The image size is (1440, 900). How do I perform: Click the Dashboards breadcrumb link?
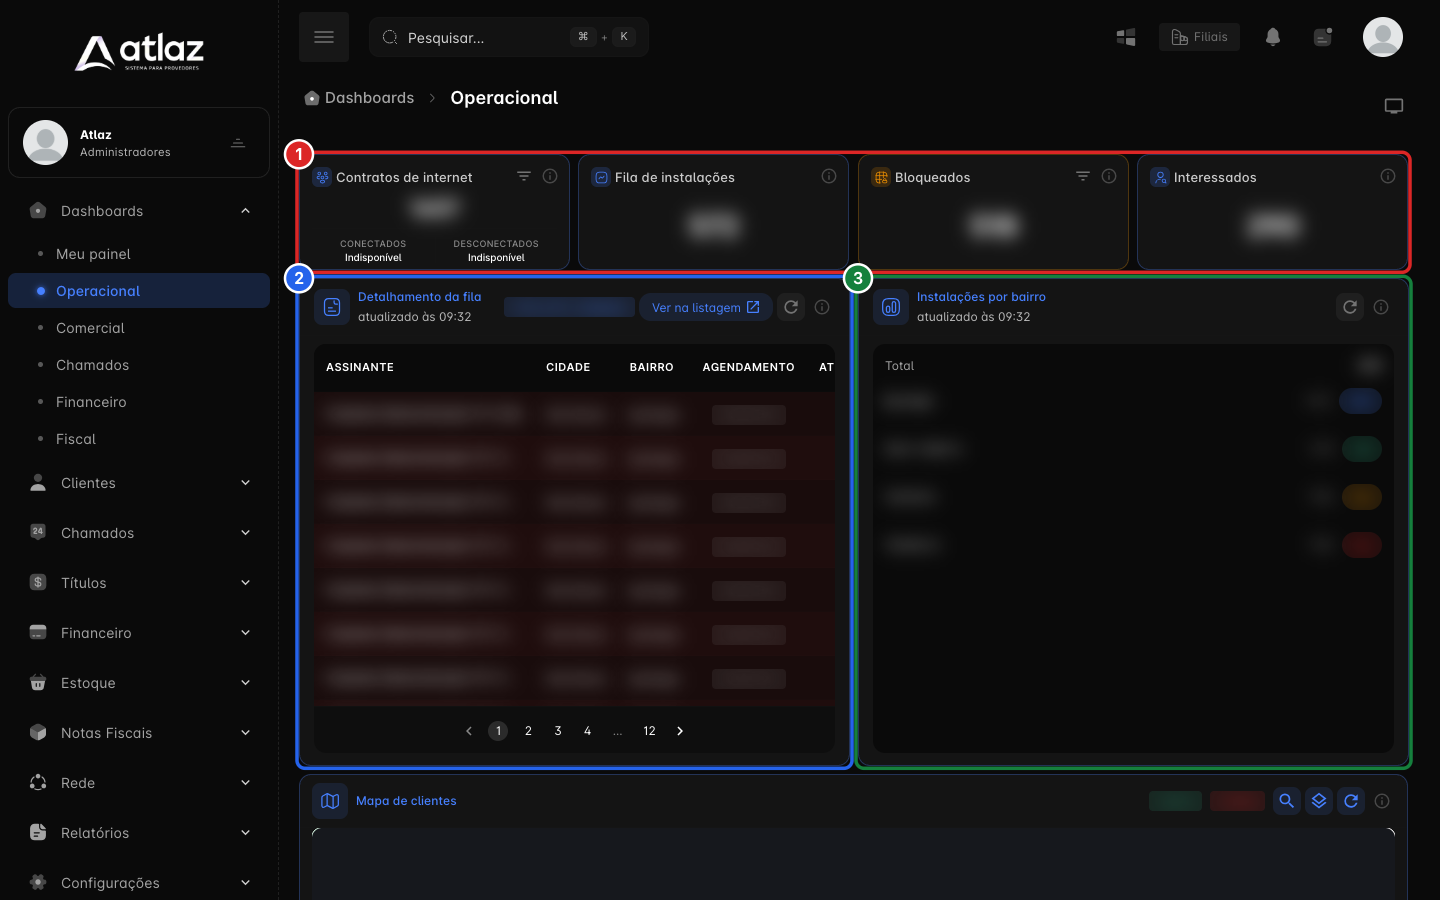coord(369,98)
